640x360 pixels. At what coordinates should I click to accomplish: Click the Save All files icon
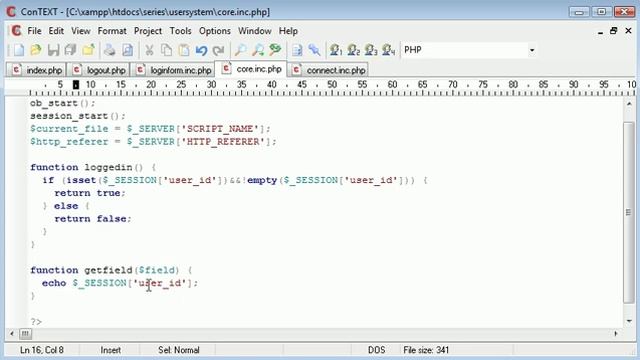[71, 50]
